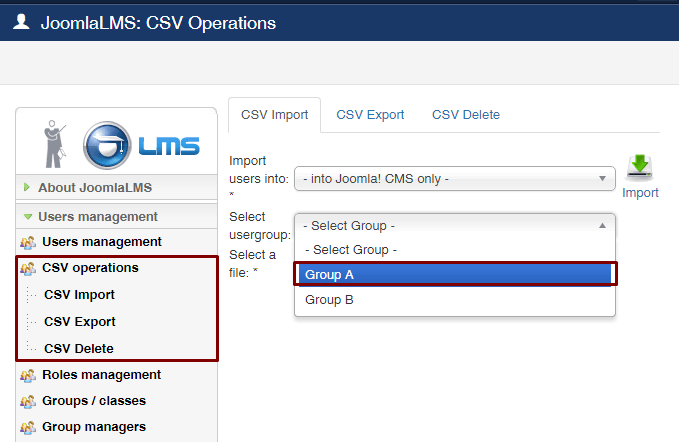Viewport: 679px width, 442px height.
Task: Click the teacher figure icon in sidebar
Action: 55,144
